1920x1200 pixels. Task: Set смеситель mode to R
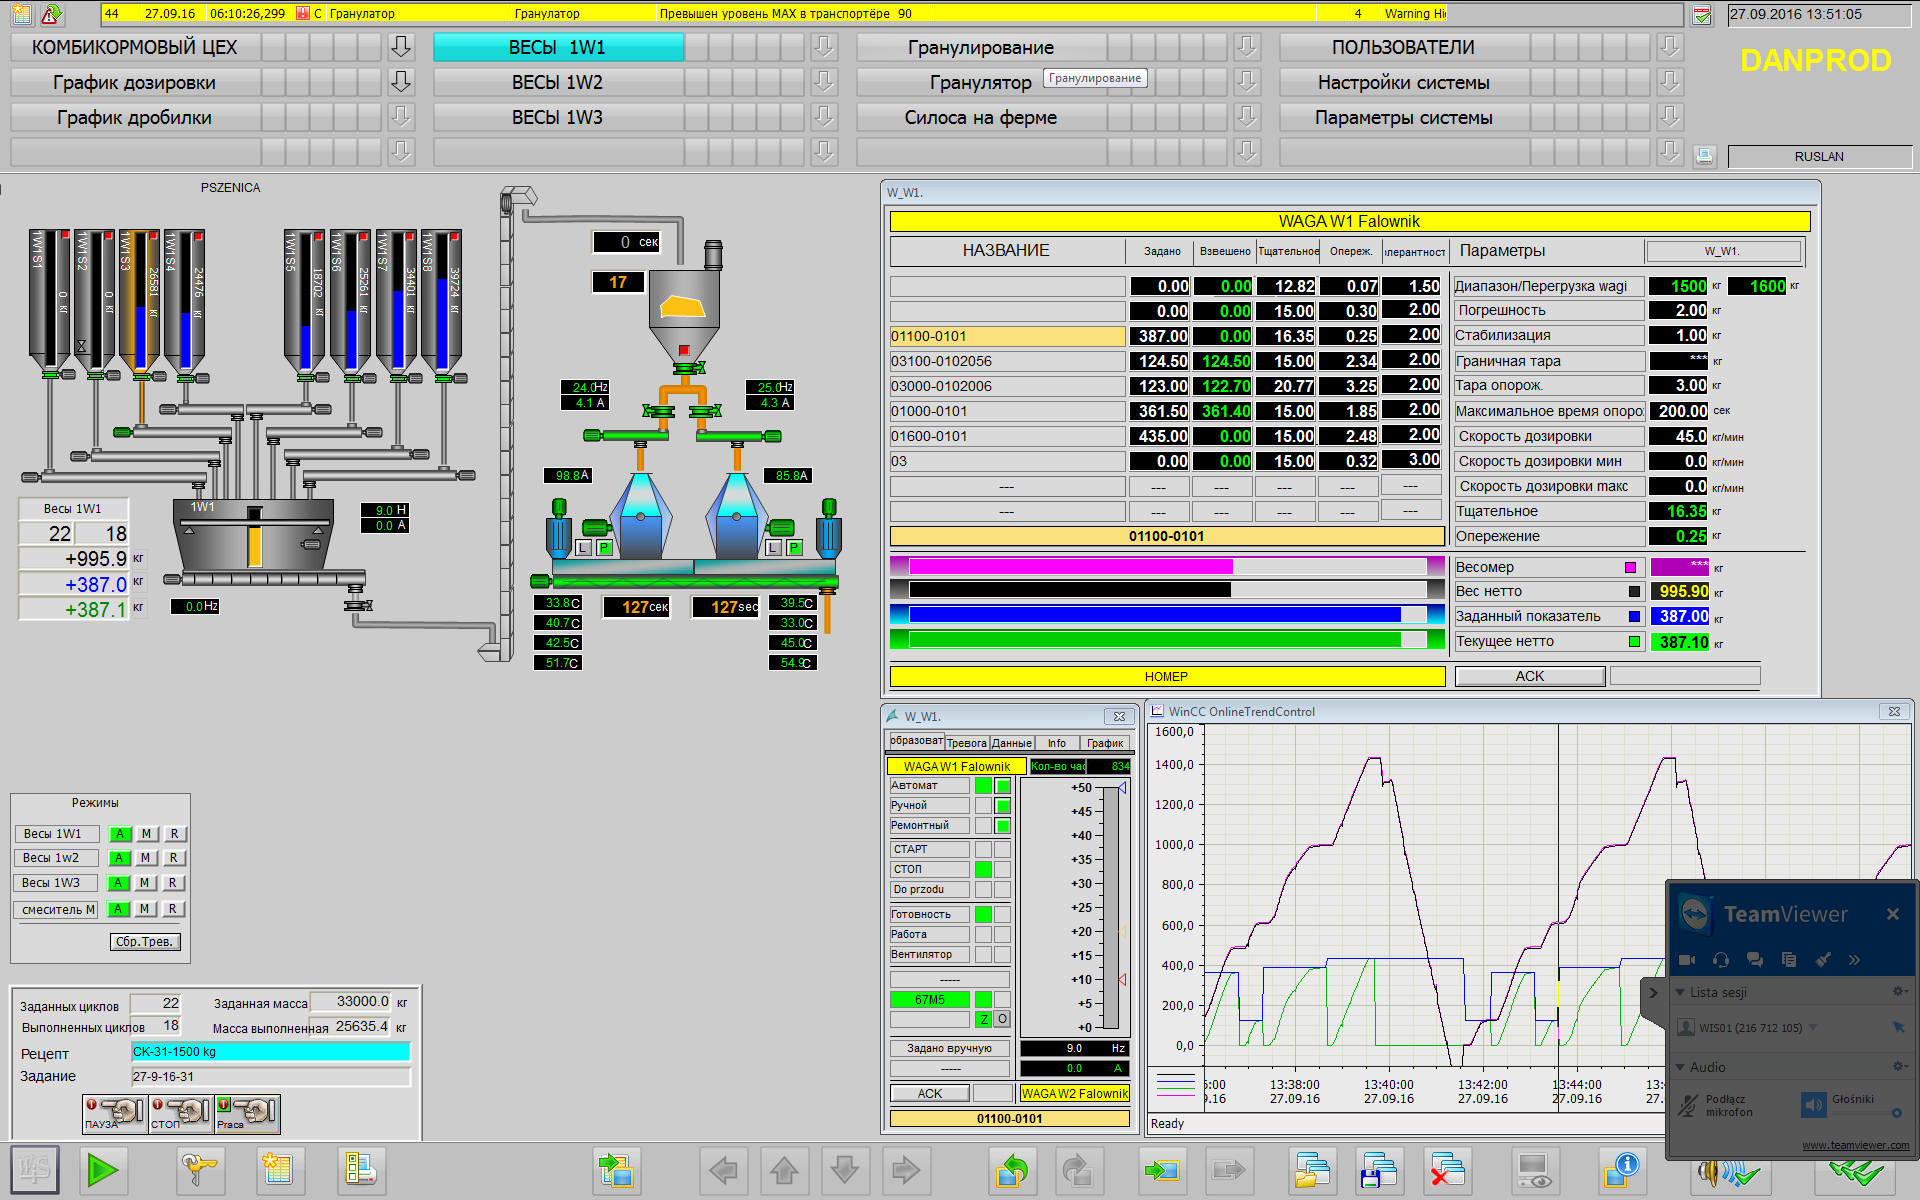(173, 909)
